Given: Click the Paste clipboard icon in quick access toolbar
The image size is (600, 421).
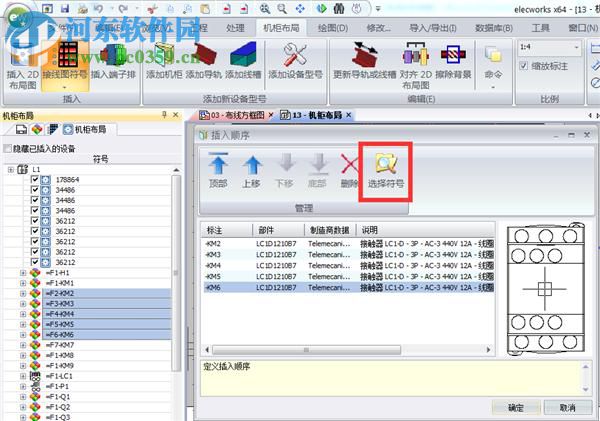Looking at the screenshot, I should (x=205, y=8).
